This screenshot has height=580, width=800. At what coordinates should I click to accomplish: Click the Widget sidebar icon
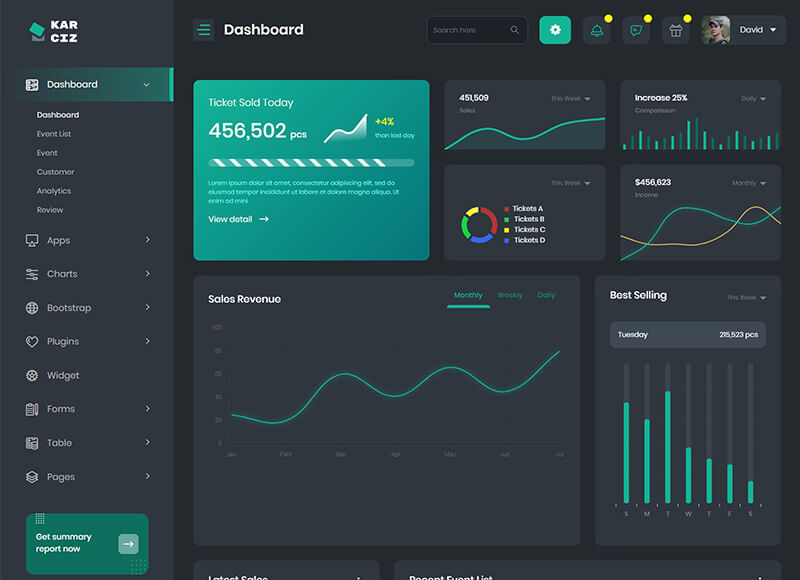tap(32, 375)
